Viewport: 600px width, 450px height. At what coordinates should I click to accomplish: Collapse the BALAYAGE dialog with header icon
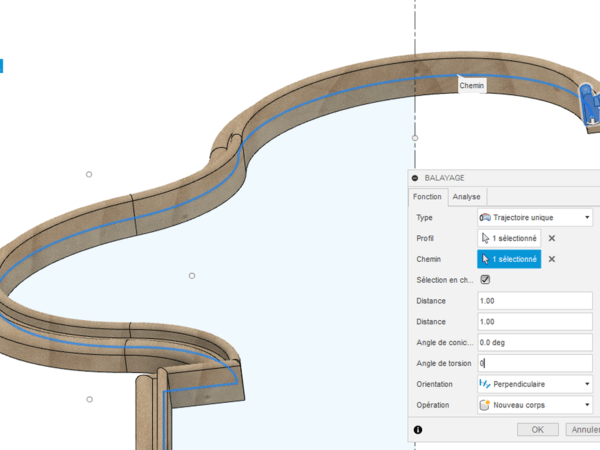415,177
